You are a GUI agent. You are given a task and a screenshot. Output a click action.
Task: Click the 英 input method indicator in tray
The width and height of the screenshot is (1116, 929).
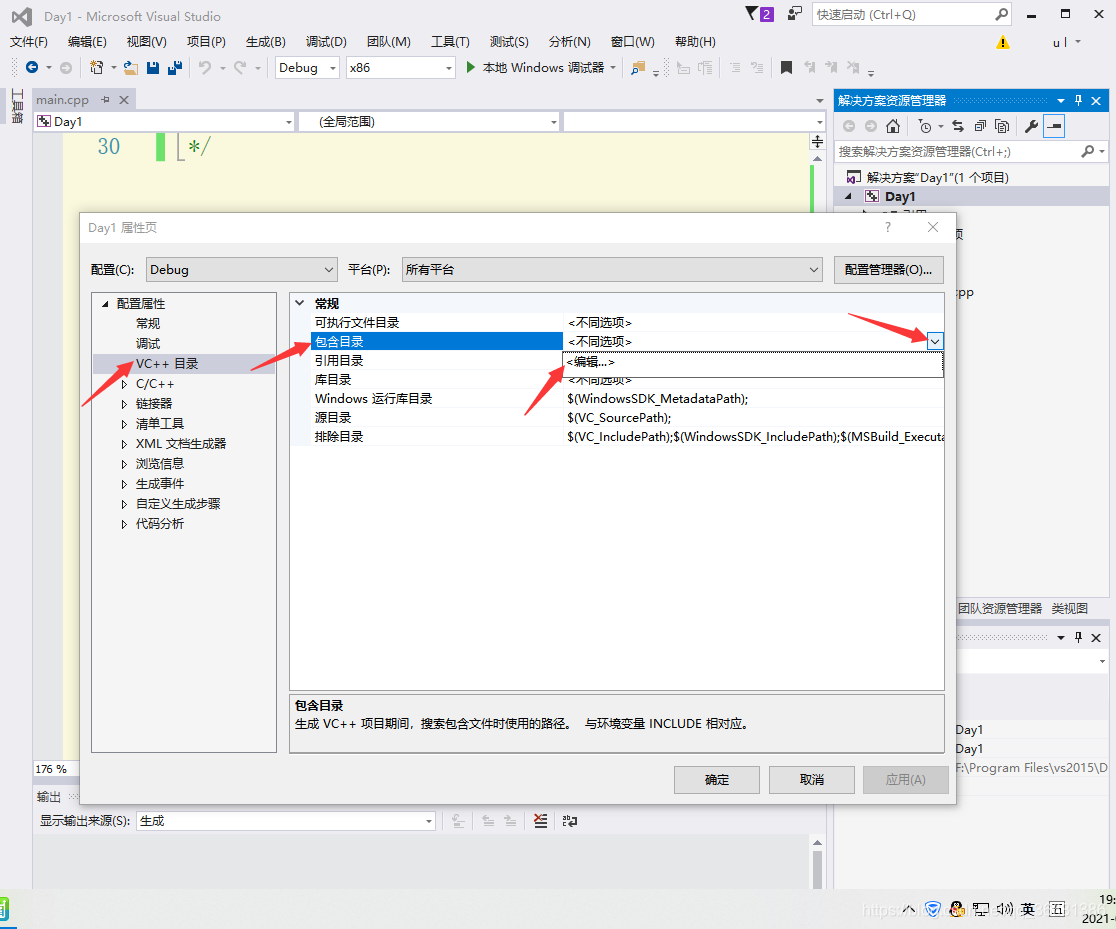(x=1028, y=909)
